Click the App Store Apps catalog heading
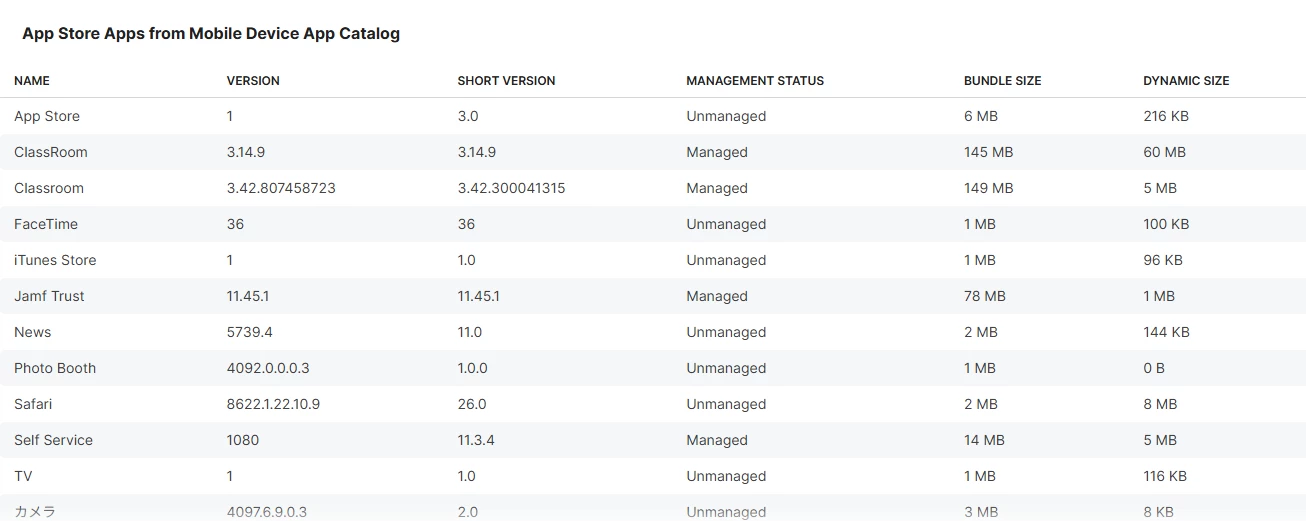The height and width of the screenshot is (521, 1306). [211, 33]
